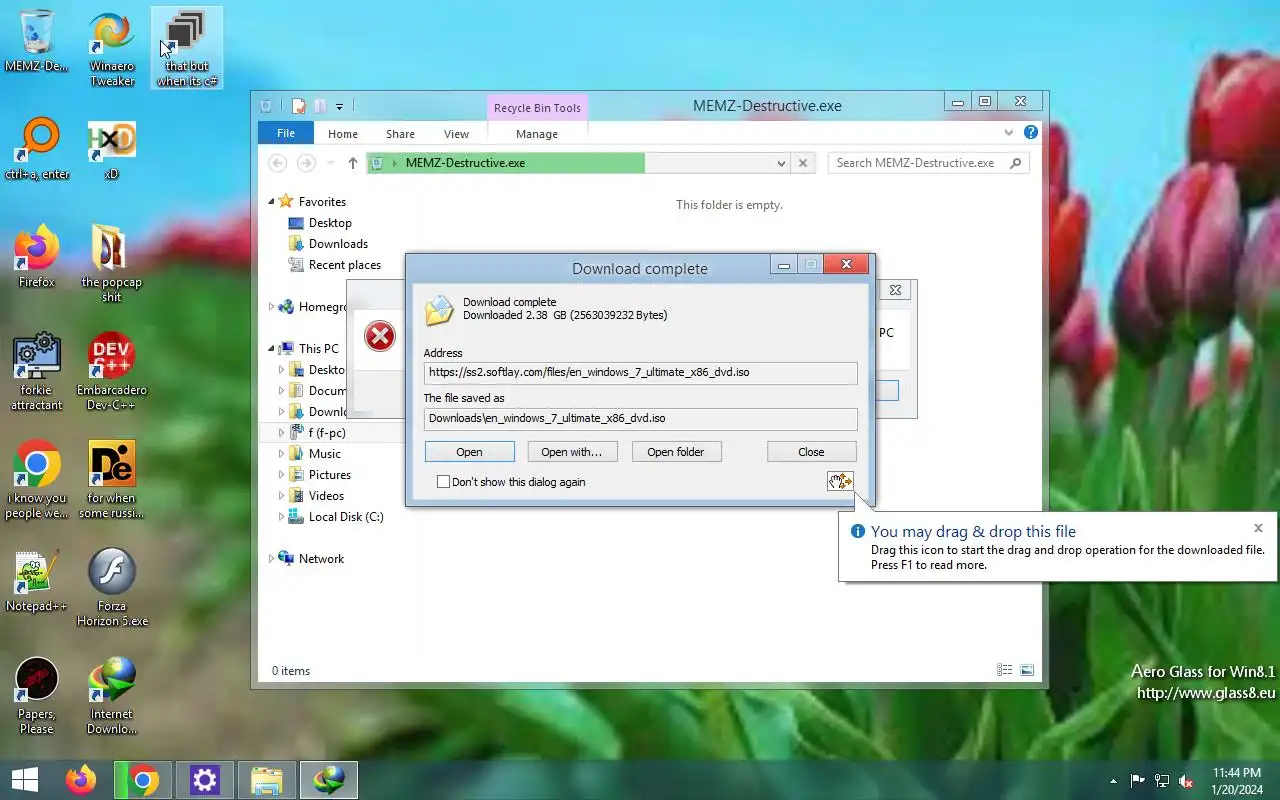Collapse the Favorites tree group
Screen dimensions: 1280x800
(271, 201)
